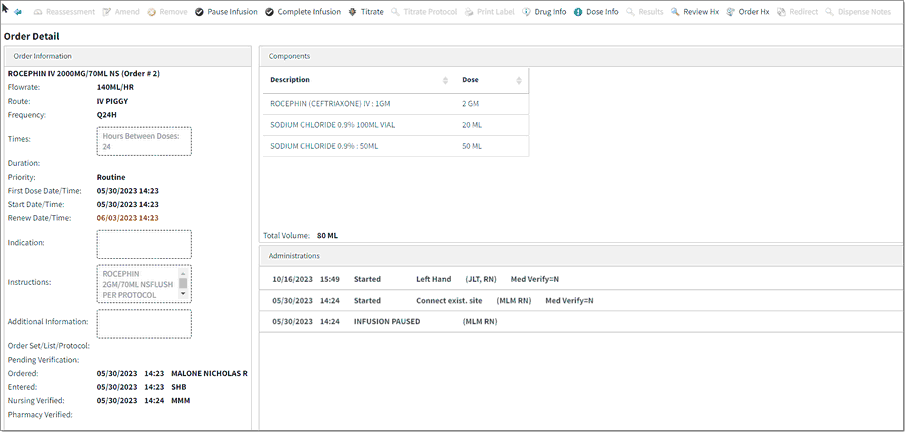The height and width of the screenshot is (434, 907).
Task: Click the First Dose Date/Time value
Action: coord(127,191)
